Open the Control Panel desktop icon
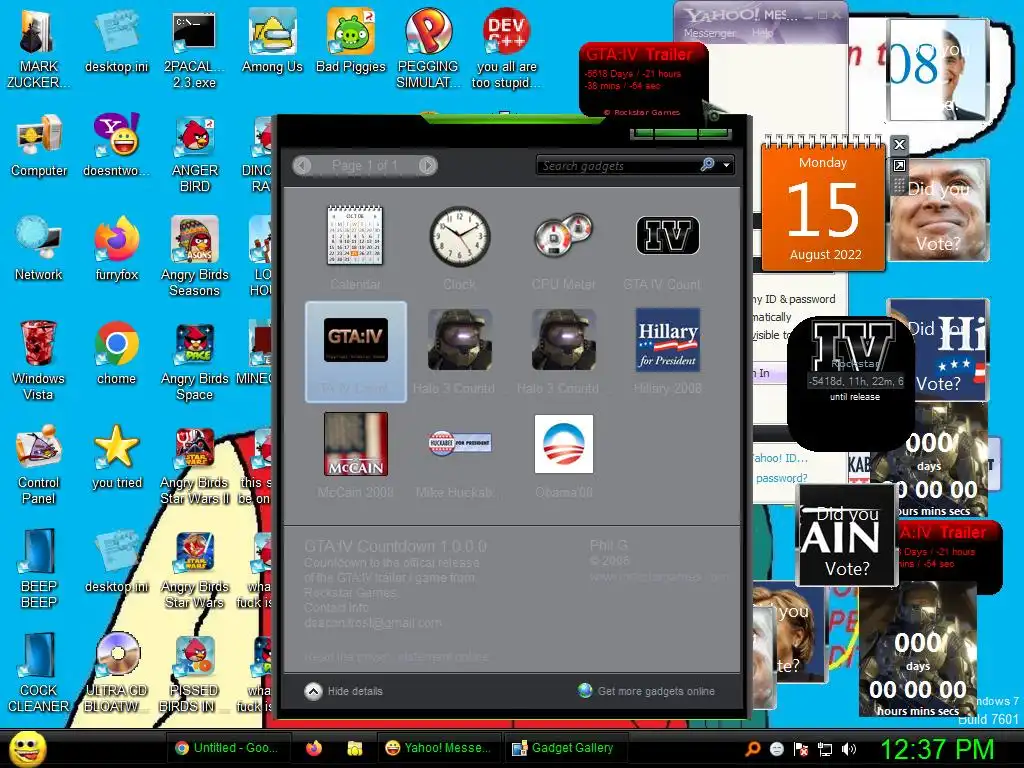The width and height of the screenshot is (1024, 768). 39,464
